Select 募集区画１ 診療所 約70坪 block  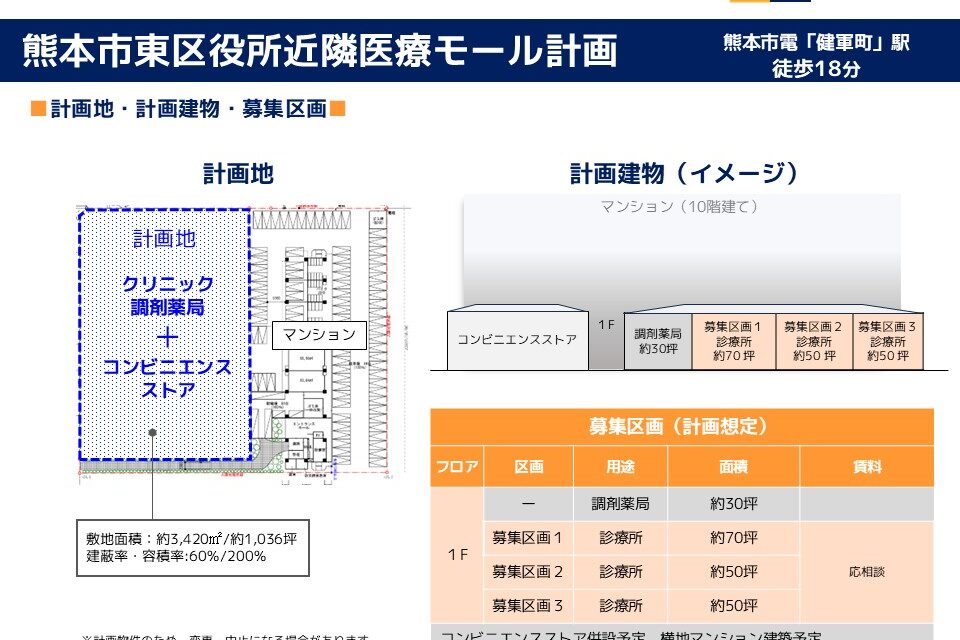pos(733,341)
